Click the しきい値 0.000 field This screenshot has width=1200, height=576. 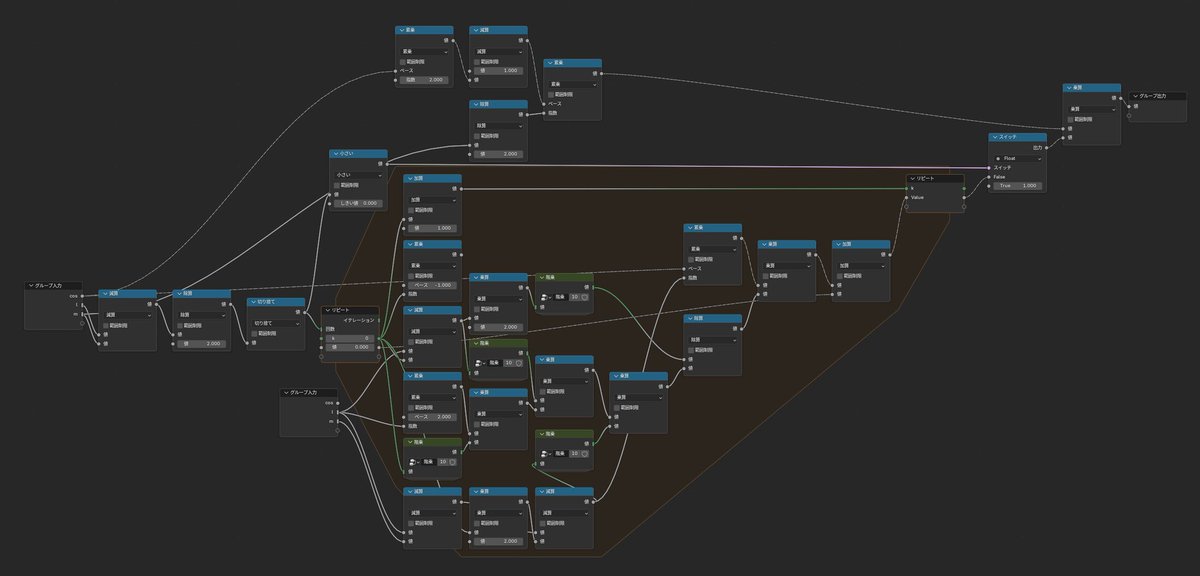tap(358, 203)
